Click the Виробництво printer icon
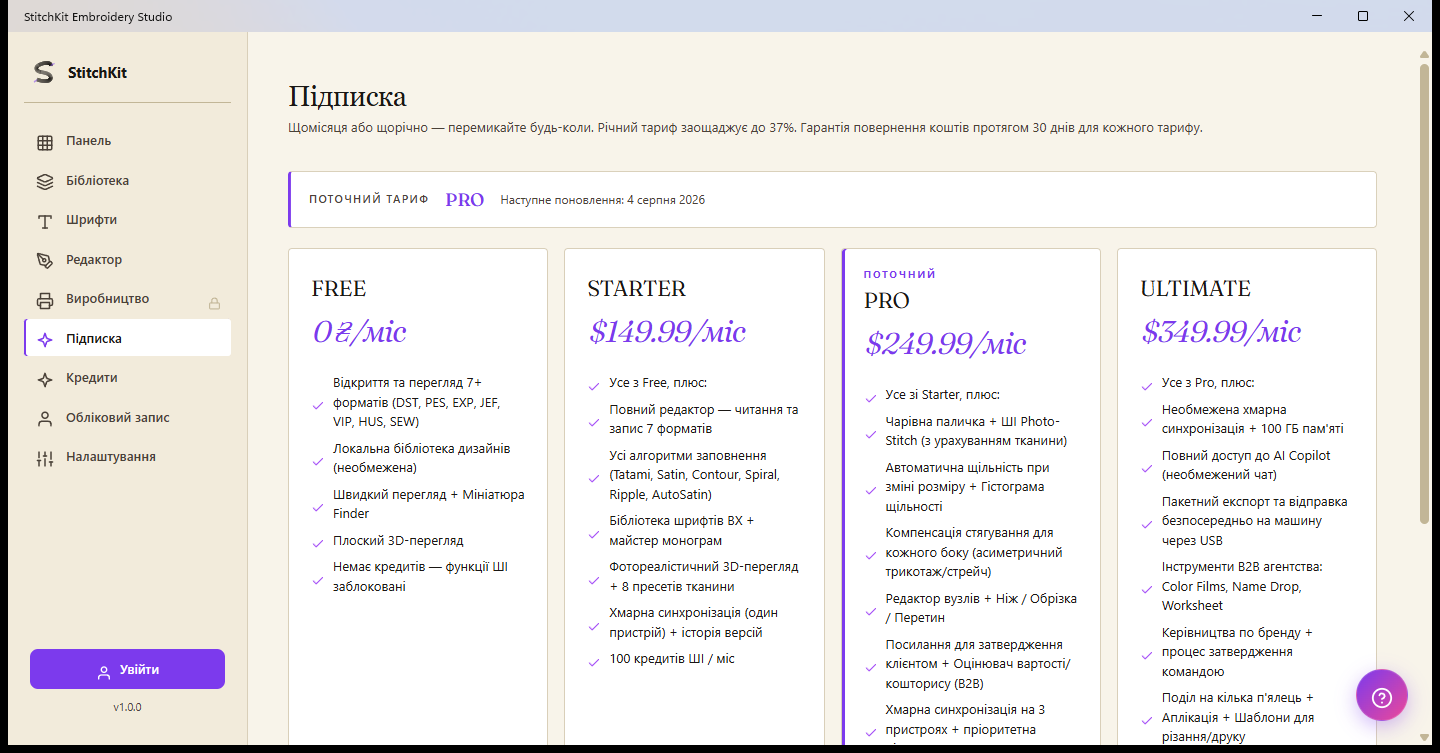This screenshot has height=753, width=1440. (45, 300)
